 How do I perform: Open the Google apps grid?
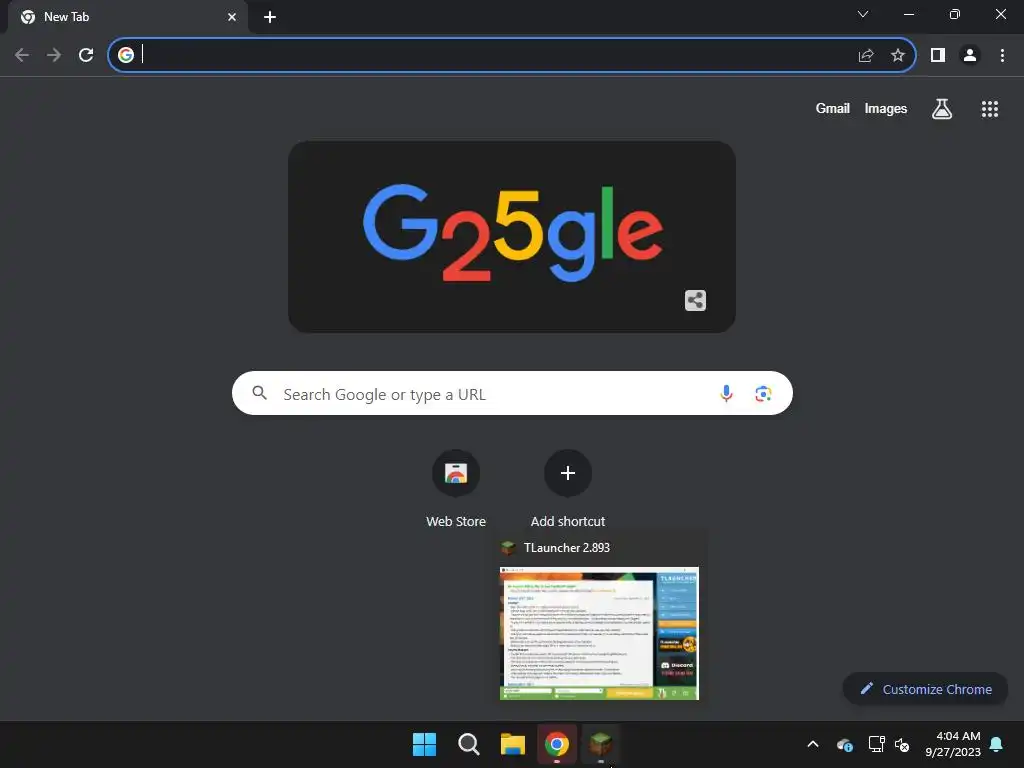[989, 108]
